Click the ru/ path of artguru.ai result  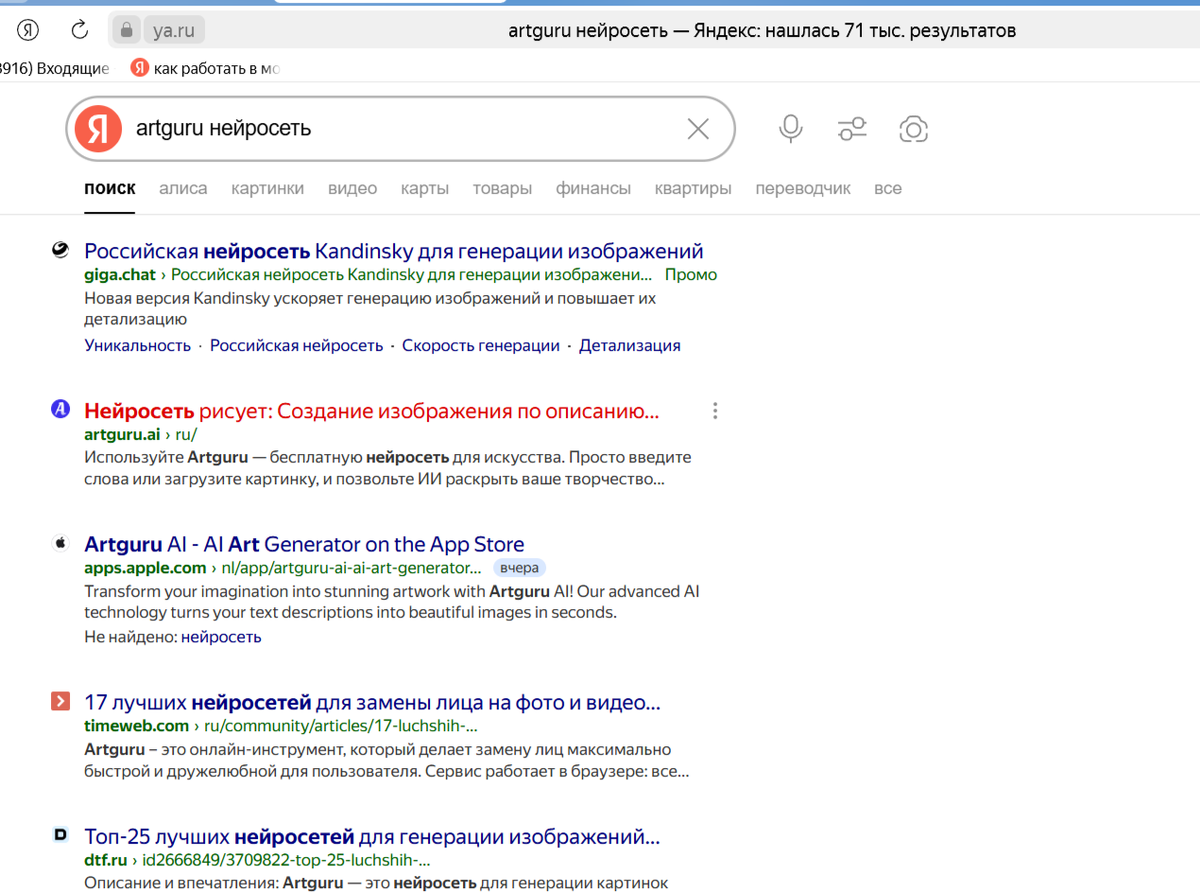pos(186,435)
